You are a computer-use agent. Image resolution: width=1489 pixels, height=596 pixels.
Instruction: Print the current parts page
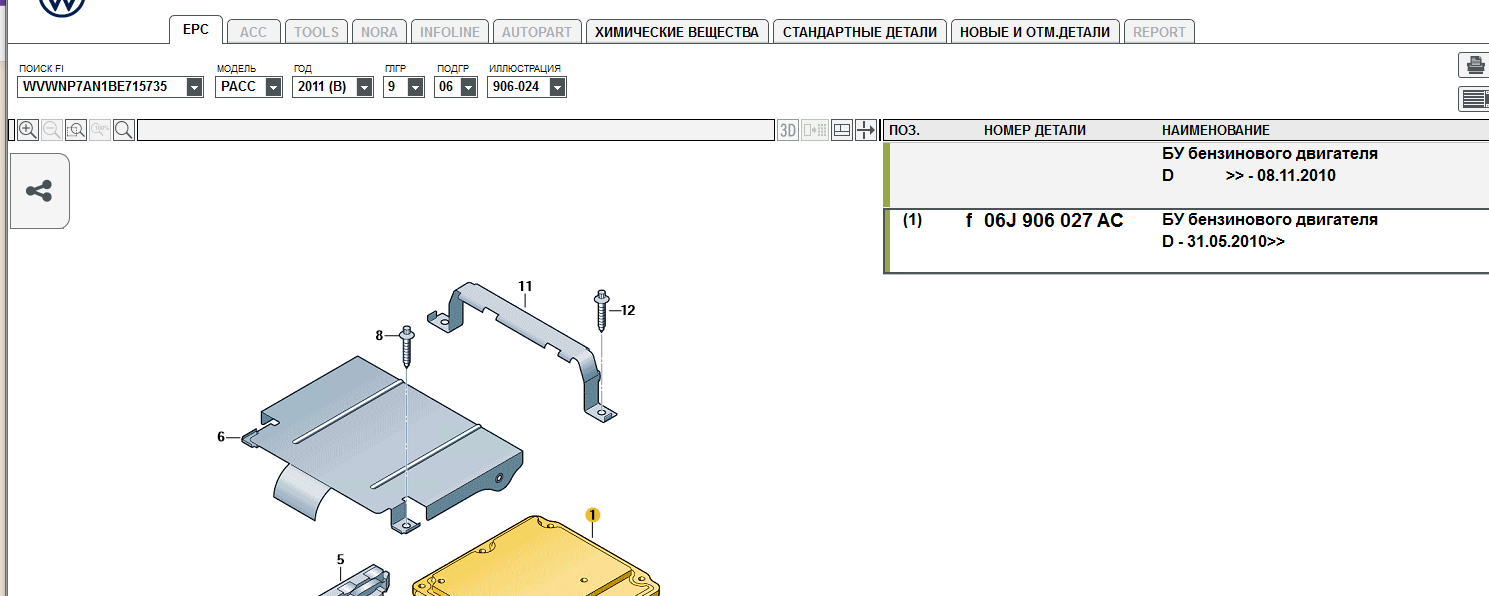[1474, 65]
